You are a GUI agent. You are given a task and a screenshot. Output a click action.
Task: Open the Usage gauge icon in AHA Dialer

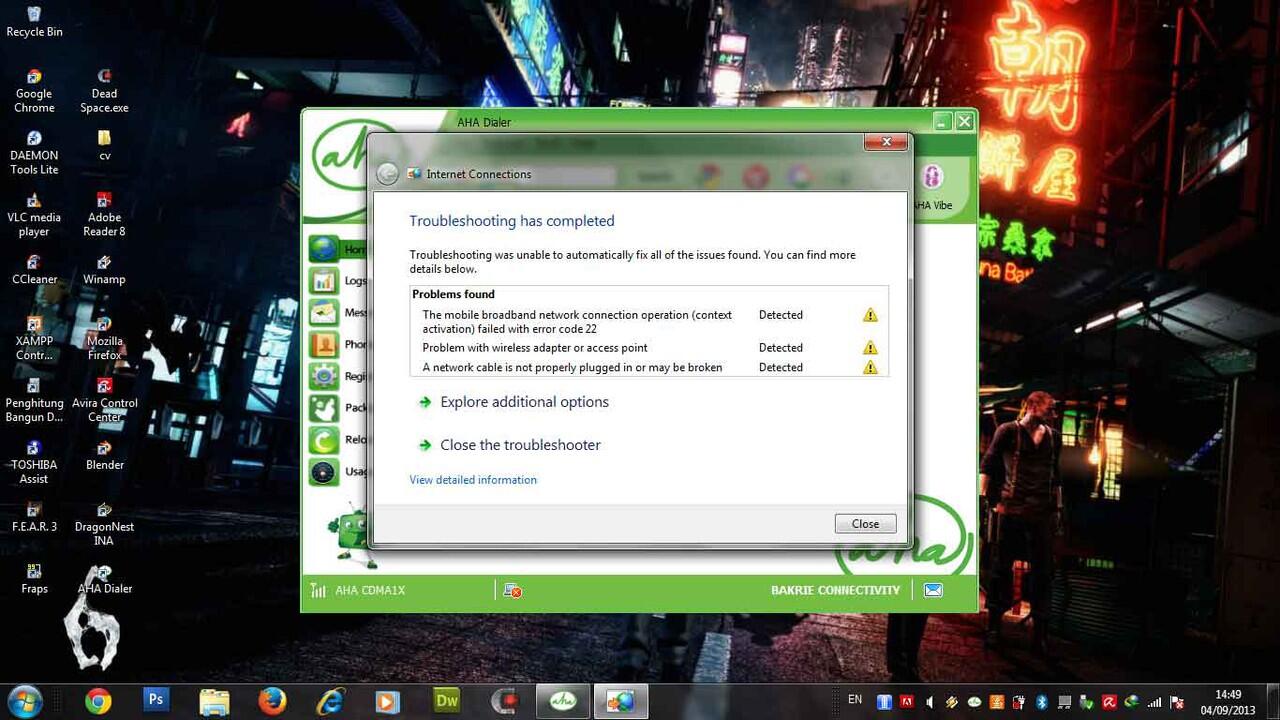[x=324, y=472]
